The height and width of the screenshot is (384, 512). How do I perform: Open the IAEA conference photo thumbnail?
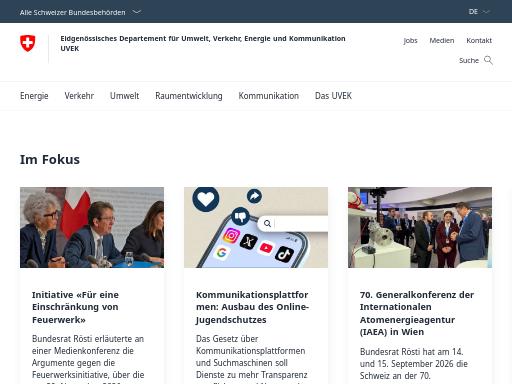(420, 227)
